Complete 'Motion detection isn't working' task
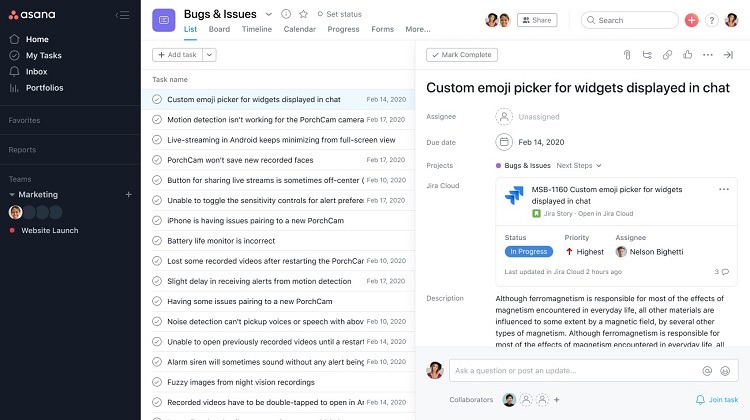This screenshot has width=750, height=420. pos(157,120)
